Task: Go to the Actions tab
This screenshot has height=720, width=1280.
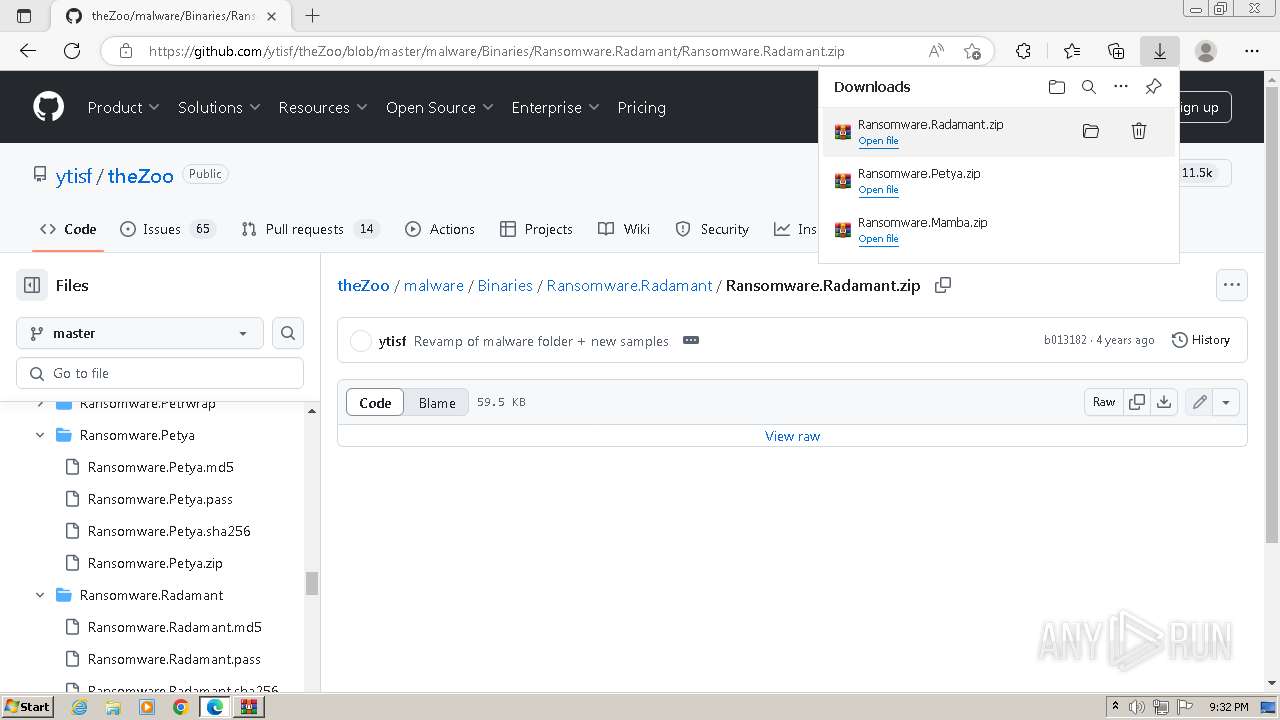Action: coord(440,229)
